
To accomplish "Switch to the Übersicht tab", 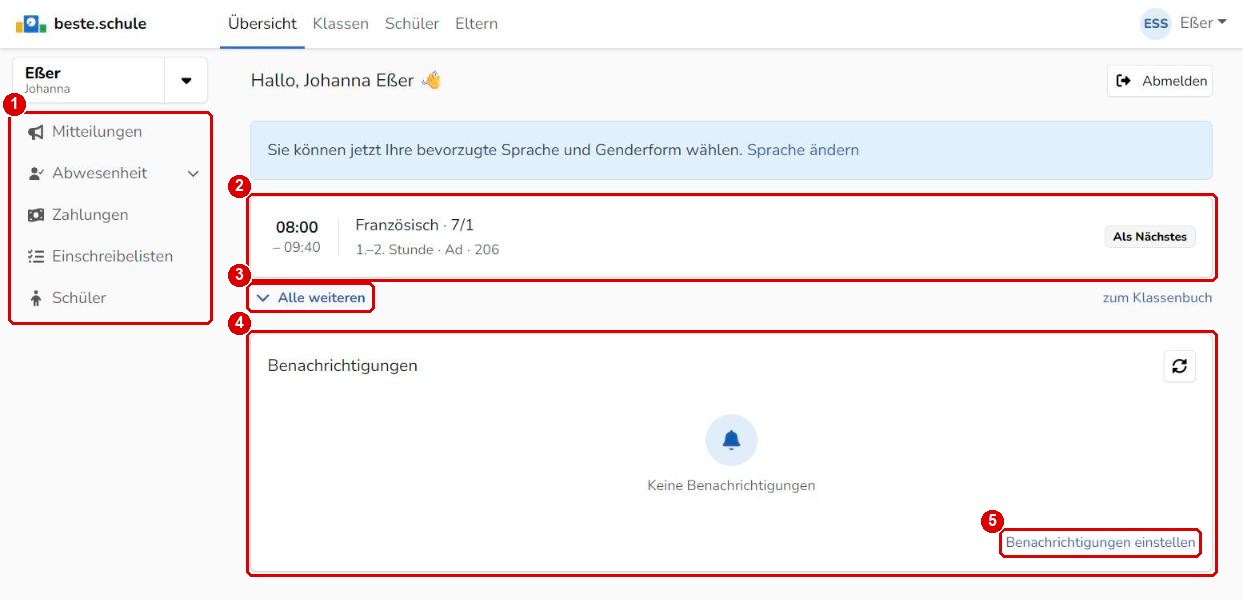I will tap(262, 23).
